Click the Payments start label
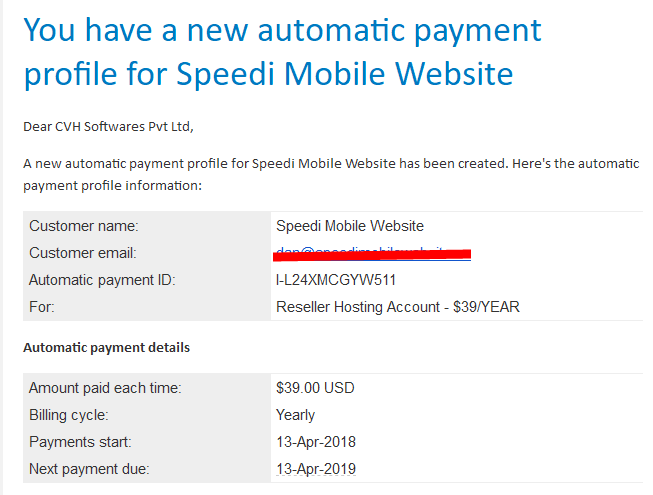 coord(80,442)
